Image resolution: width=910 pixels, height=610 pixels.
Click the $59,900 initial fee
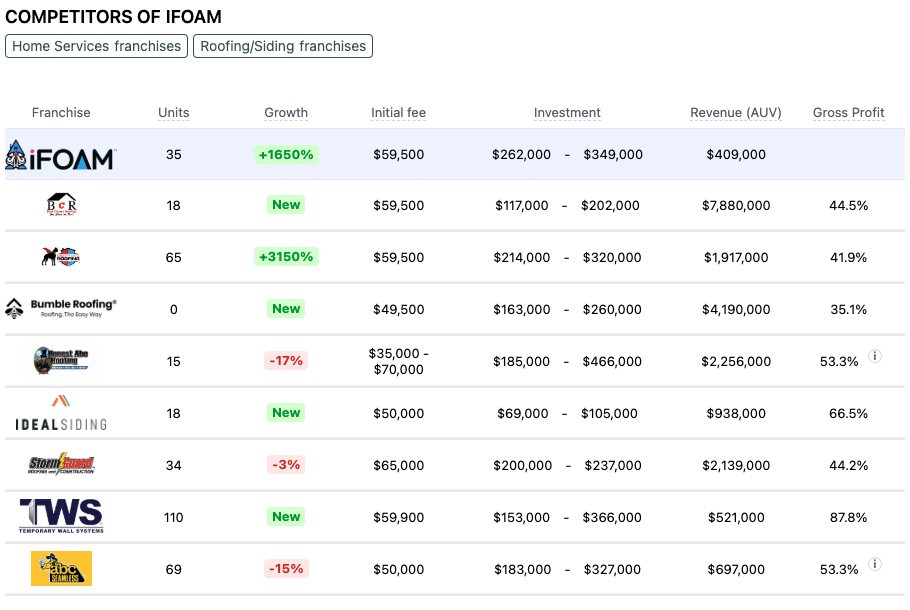click(398, 517)
